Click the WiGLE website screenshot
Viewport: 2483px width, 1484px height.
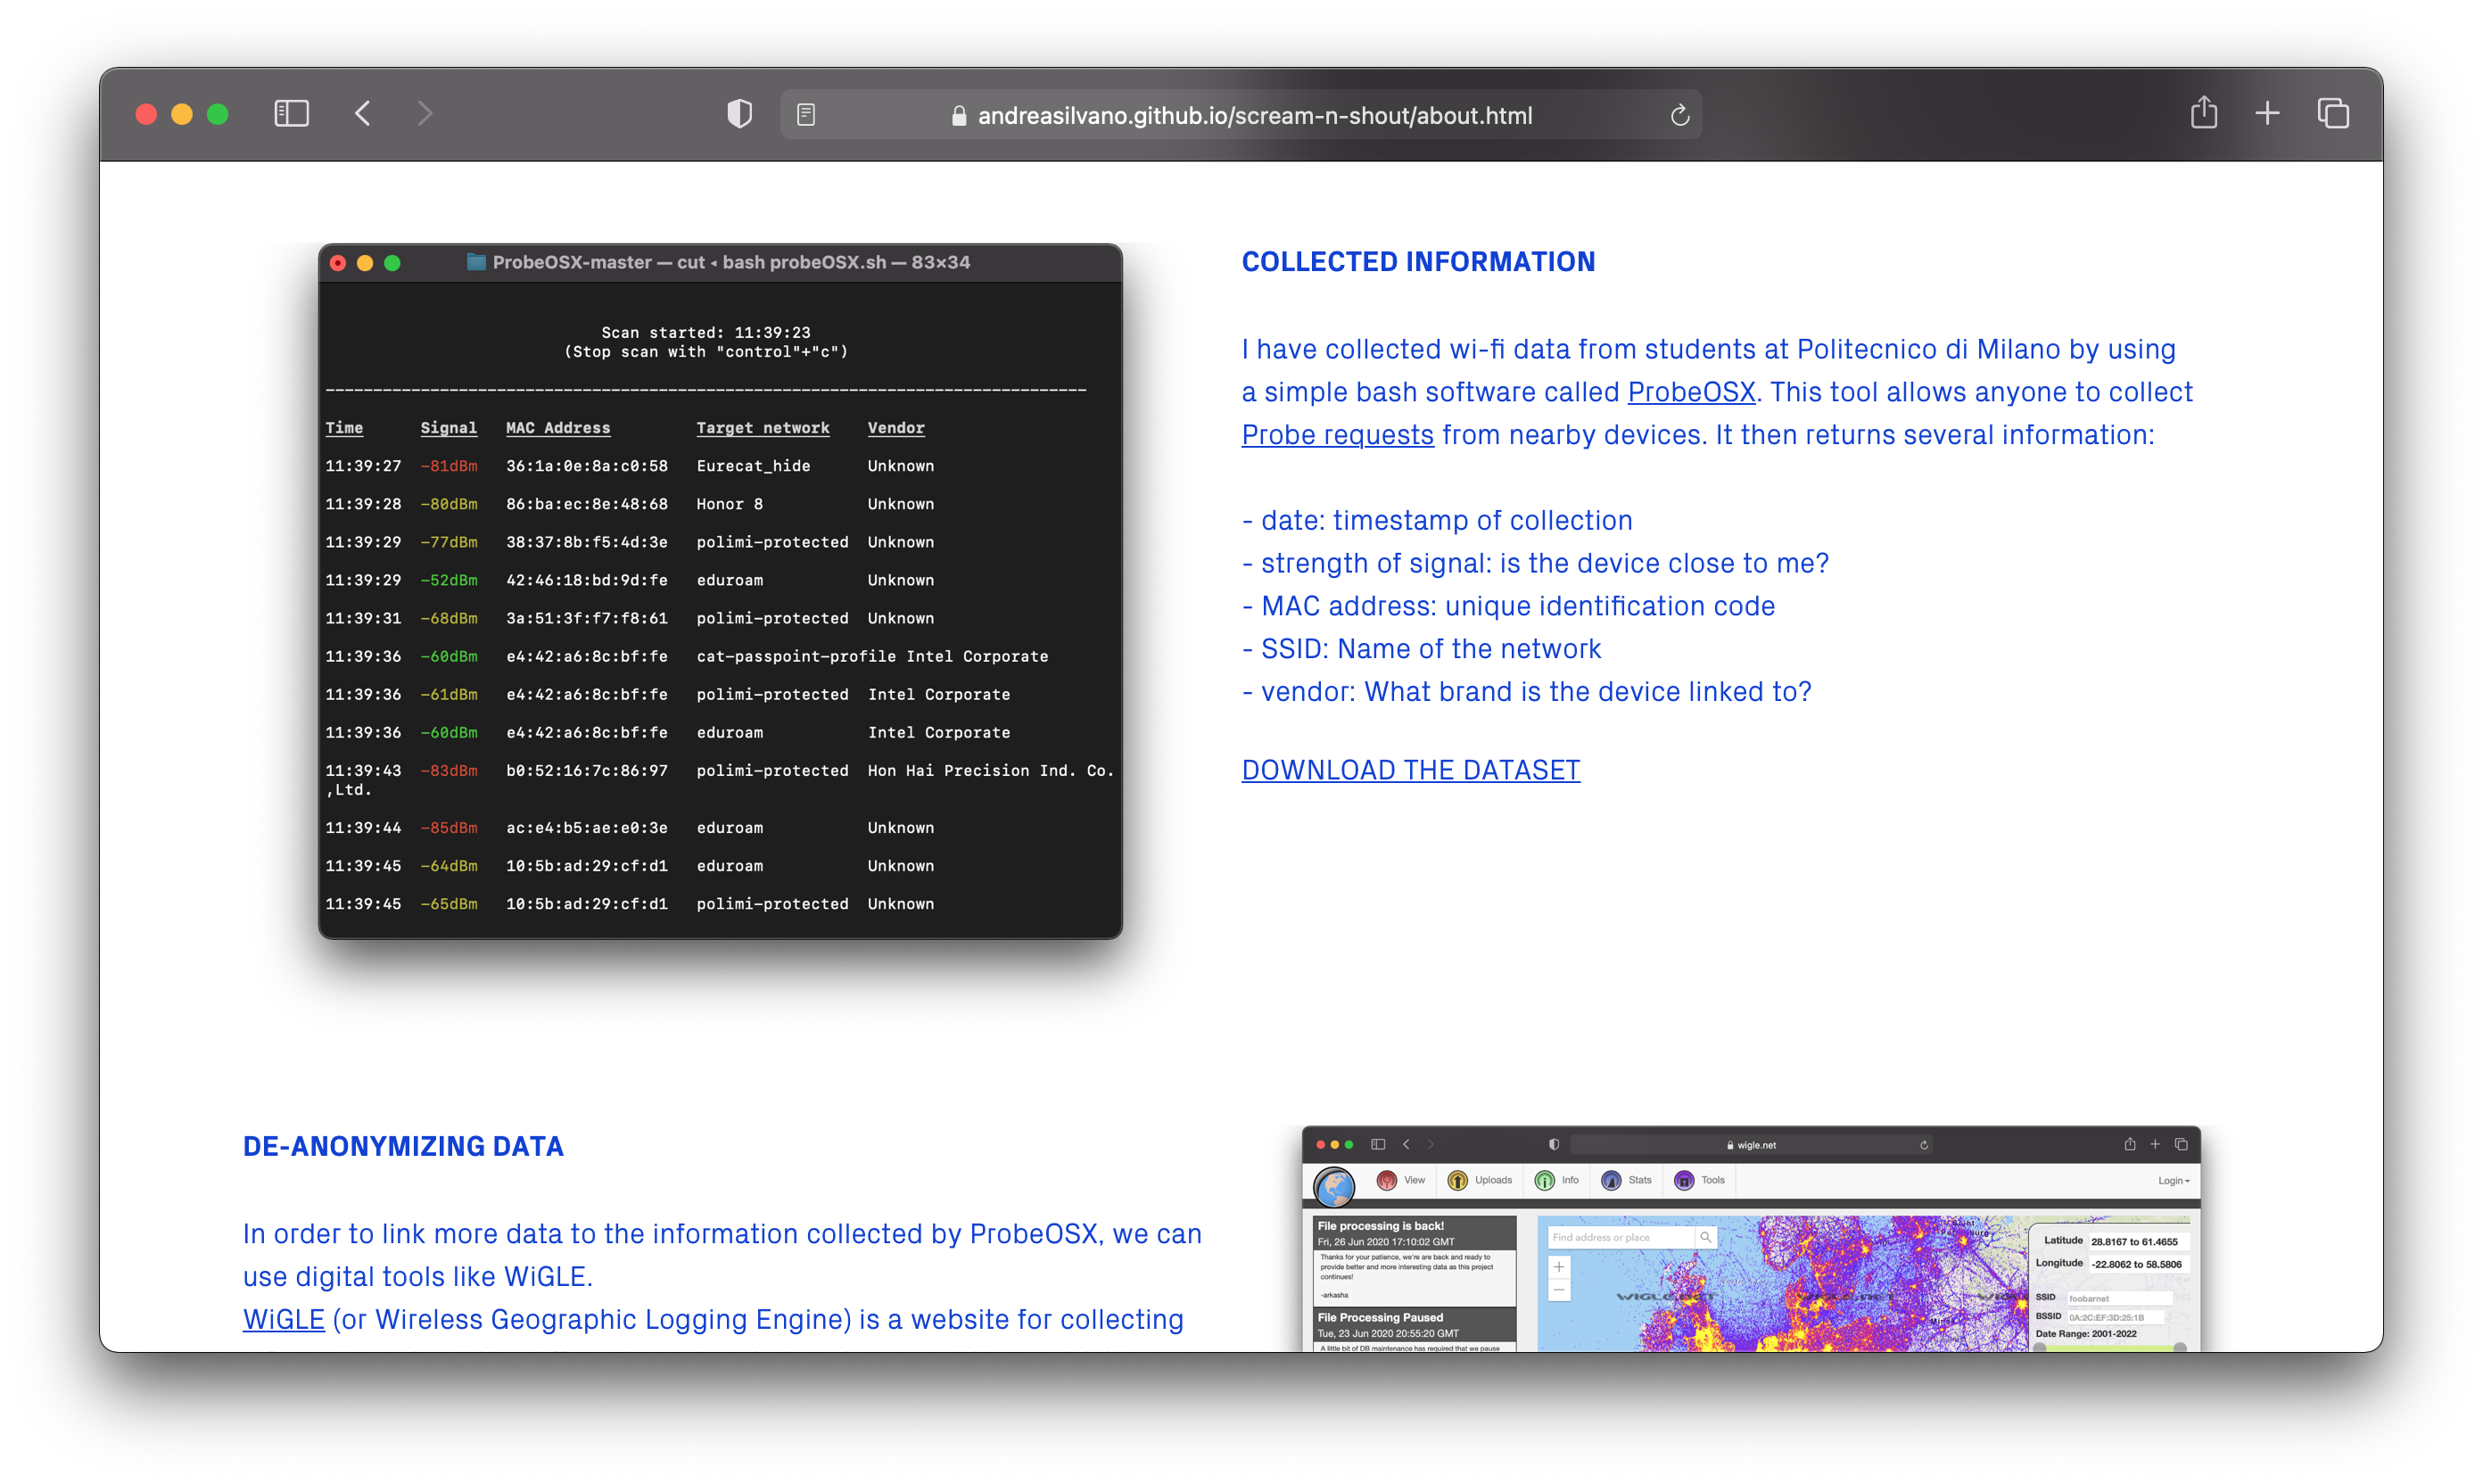point(1751,1239)
